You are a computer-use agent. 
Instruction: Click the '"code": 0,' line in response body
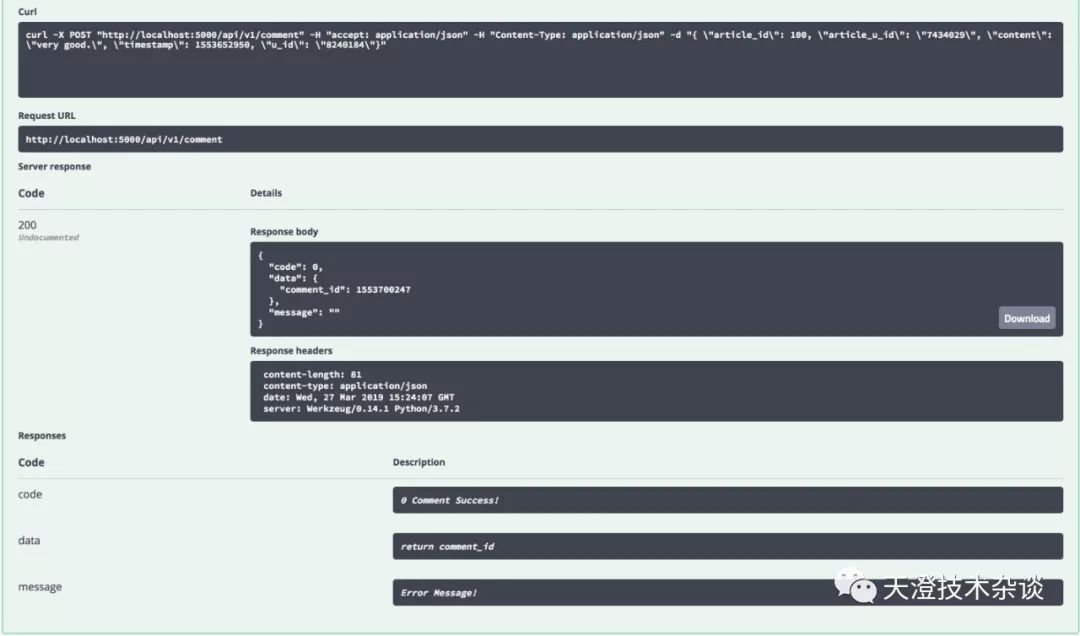click(295, 267)
